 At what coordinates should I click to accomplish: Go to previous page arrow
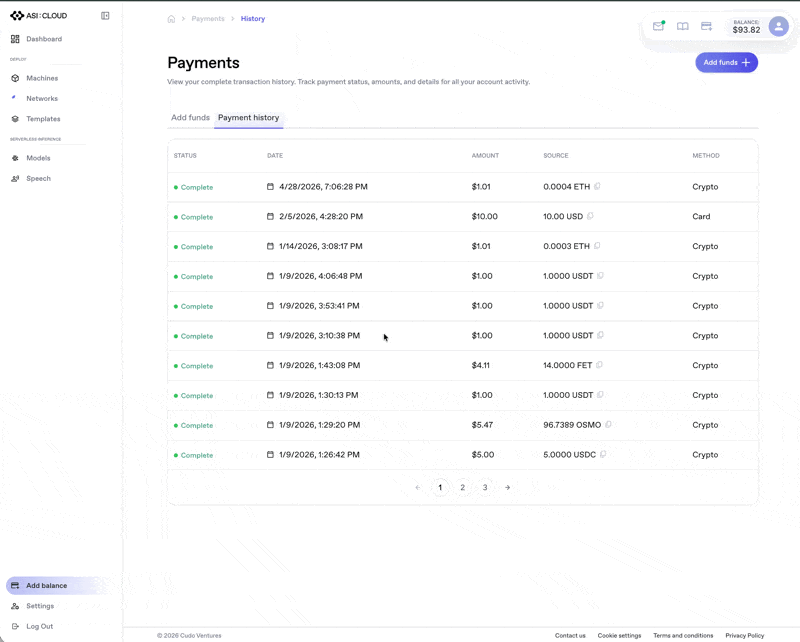[x=418, y=487]
